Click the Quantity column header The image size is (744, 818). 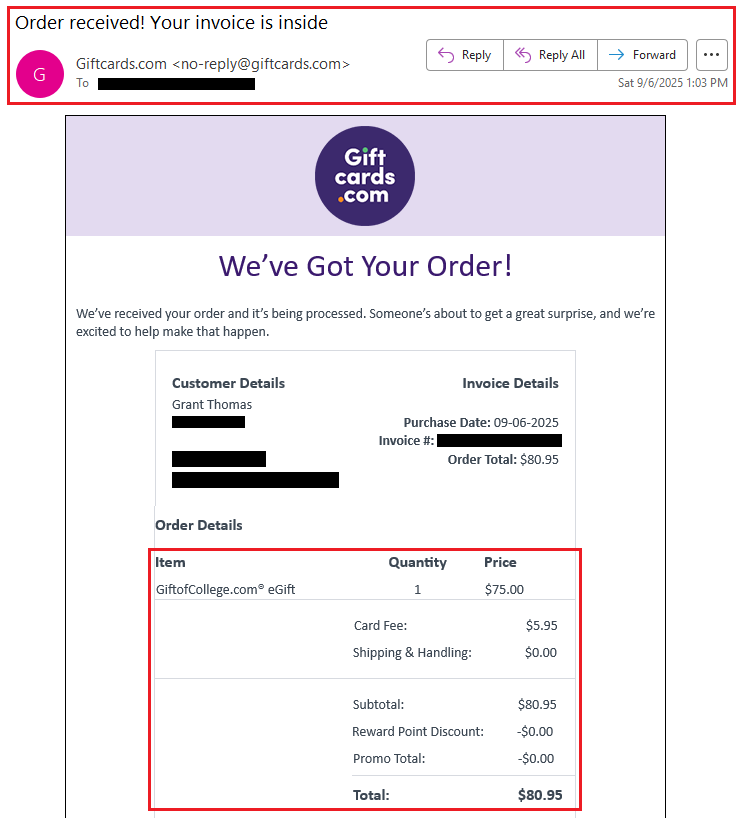(417, 562)
